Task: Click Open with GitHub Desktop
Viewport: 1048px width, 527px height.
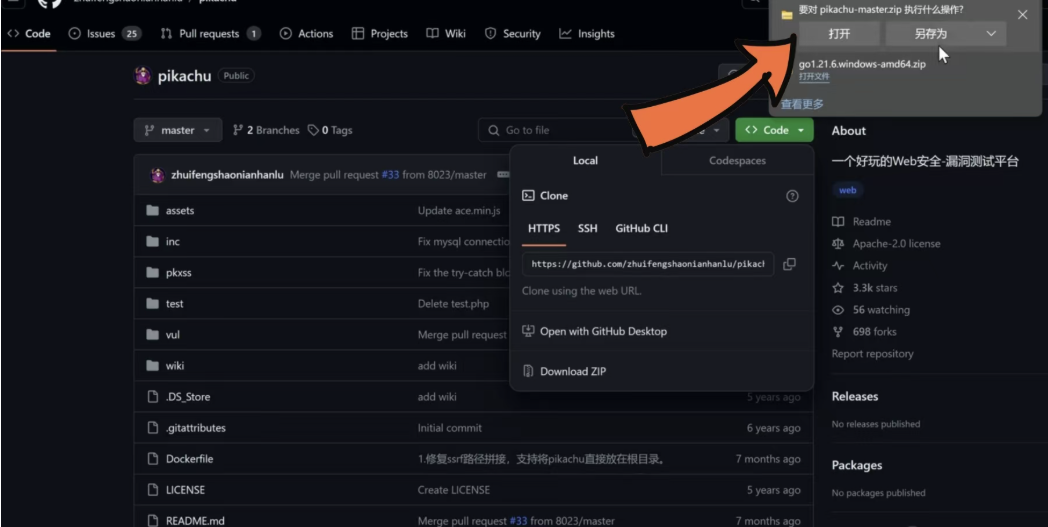Action: pos(595,332)
